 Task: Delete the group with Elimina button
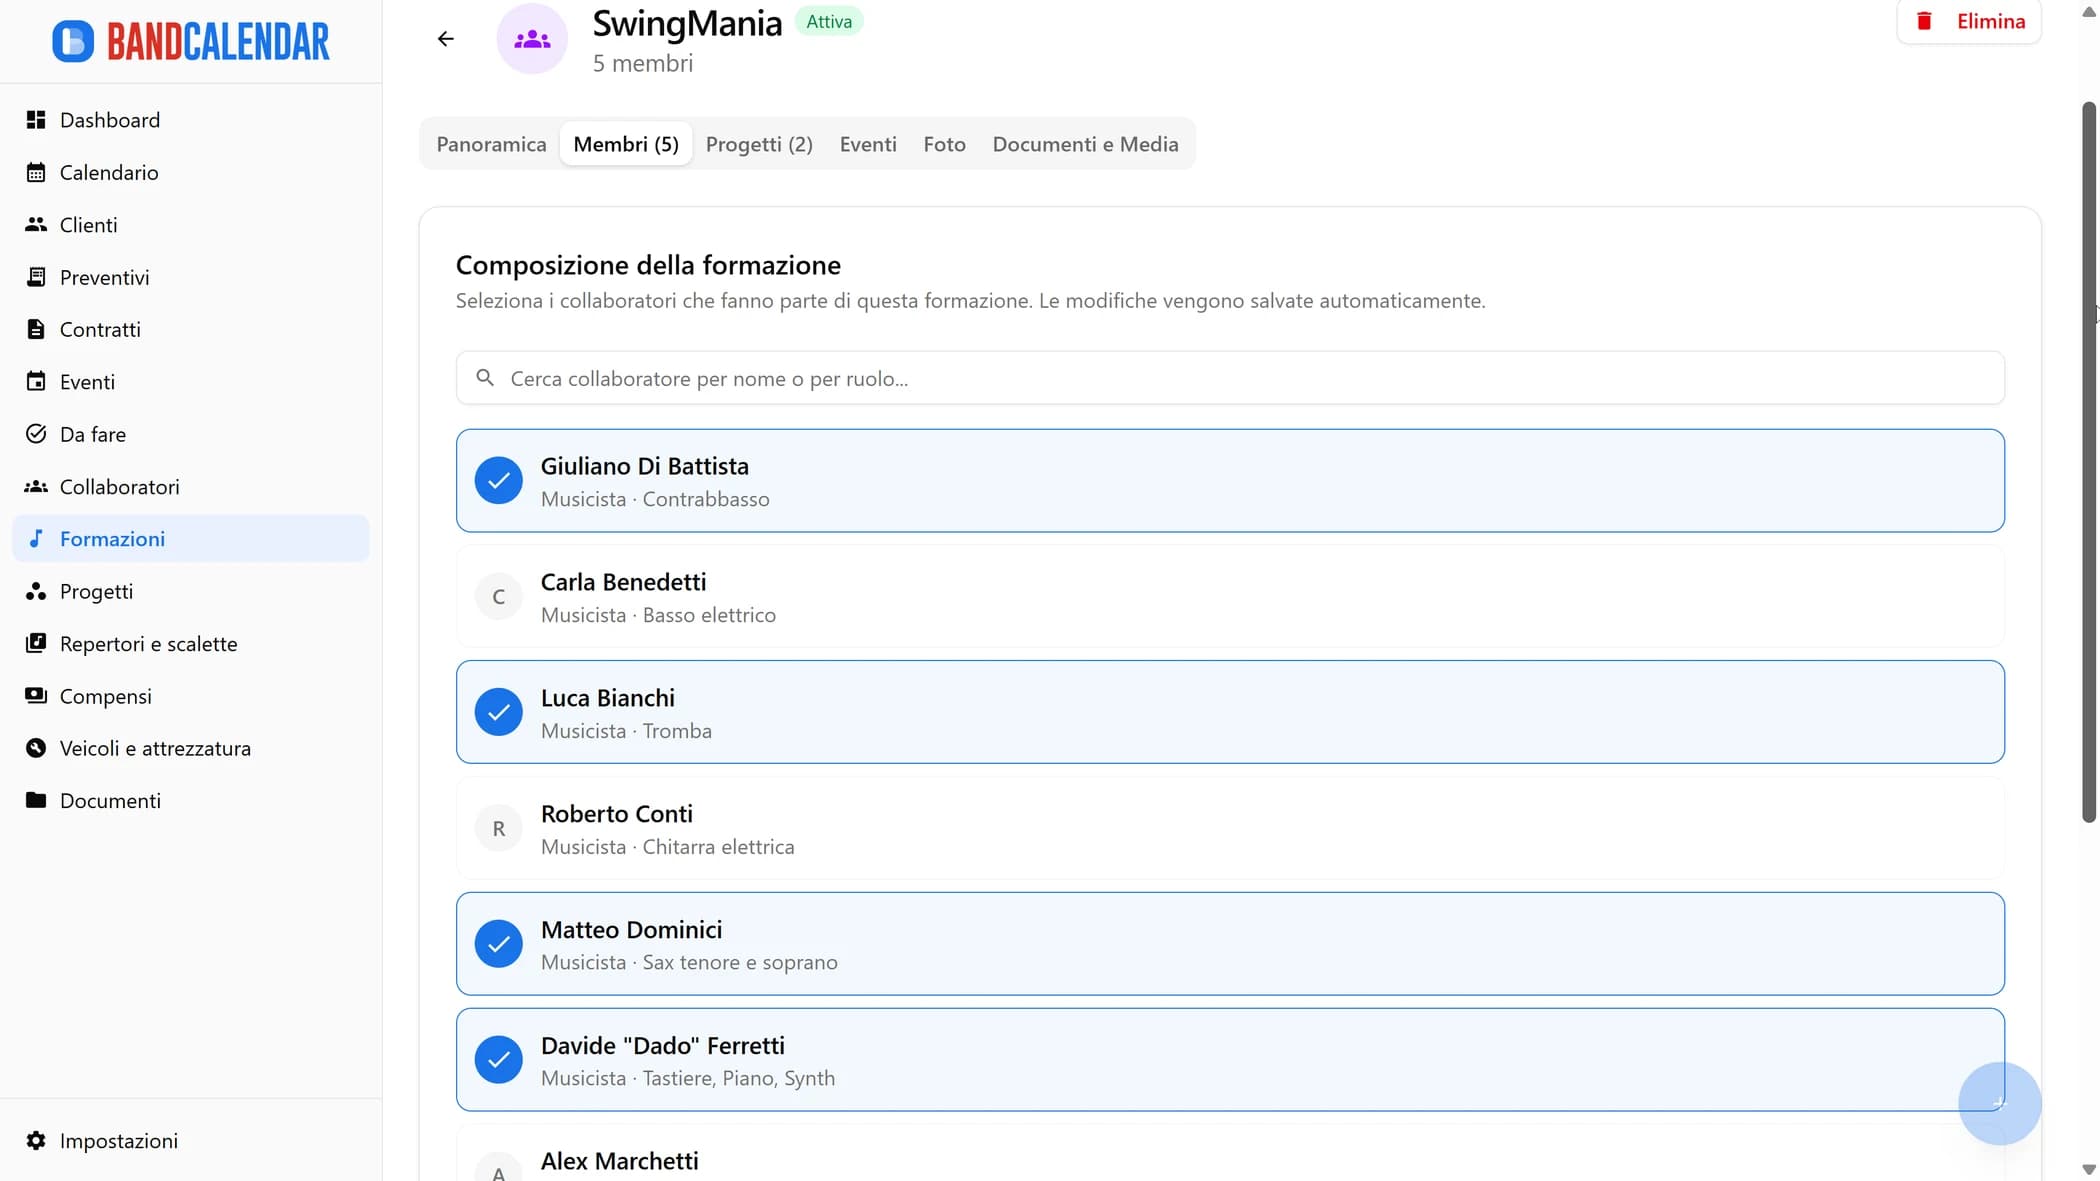point(1967,20)
